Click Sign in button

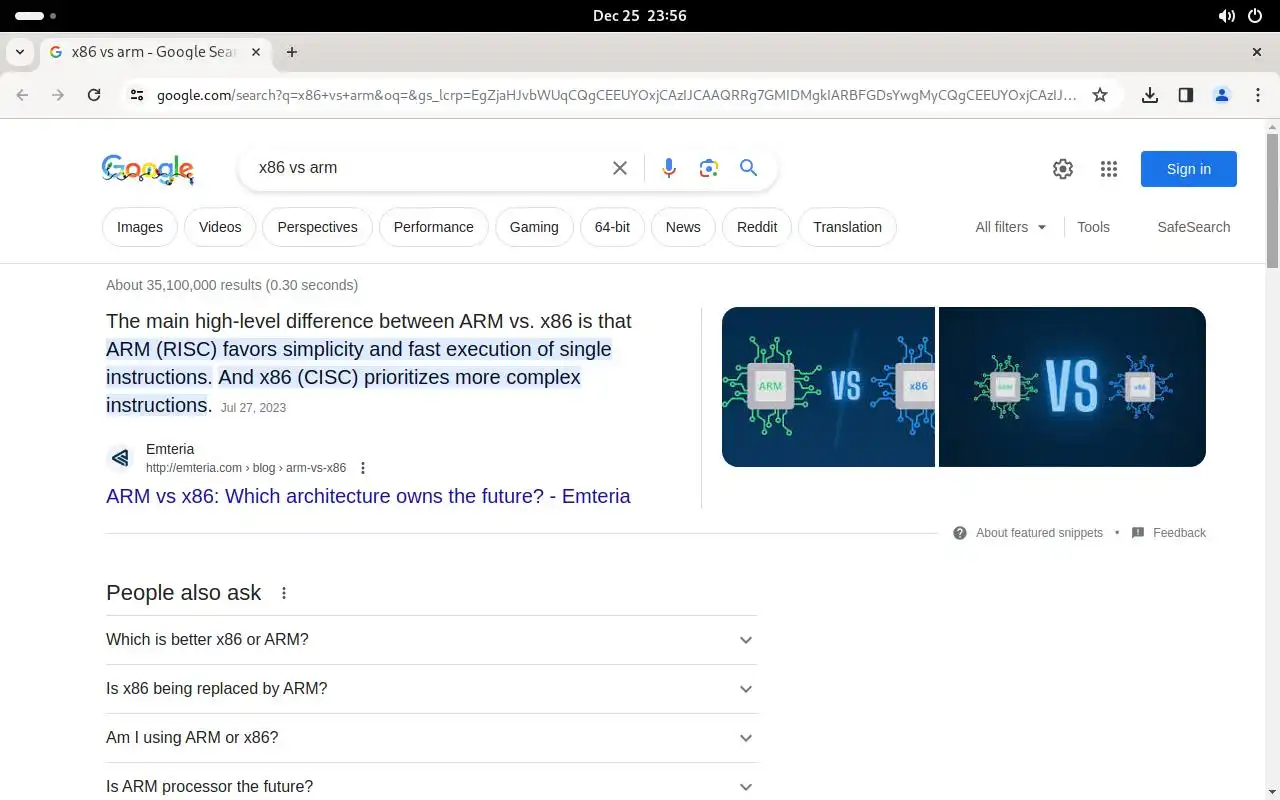coord(1189,169)
